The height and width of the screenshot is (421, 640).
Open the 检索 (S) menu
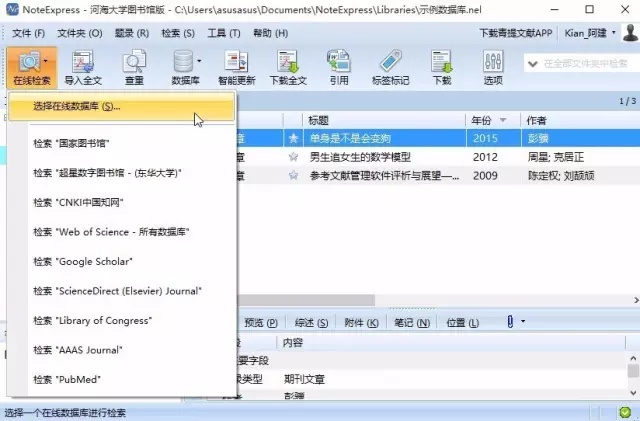(x=178, y=33)
